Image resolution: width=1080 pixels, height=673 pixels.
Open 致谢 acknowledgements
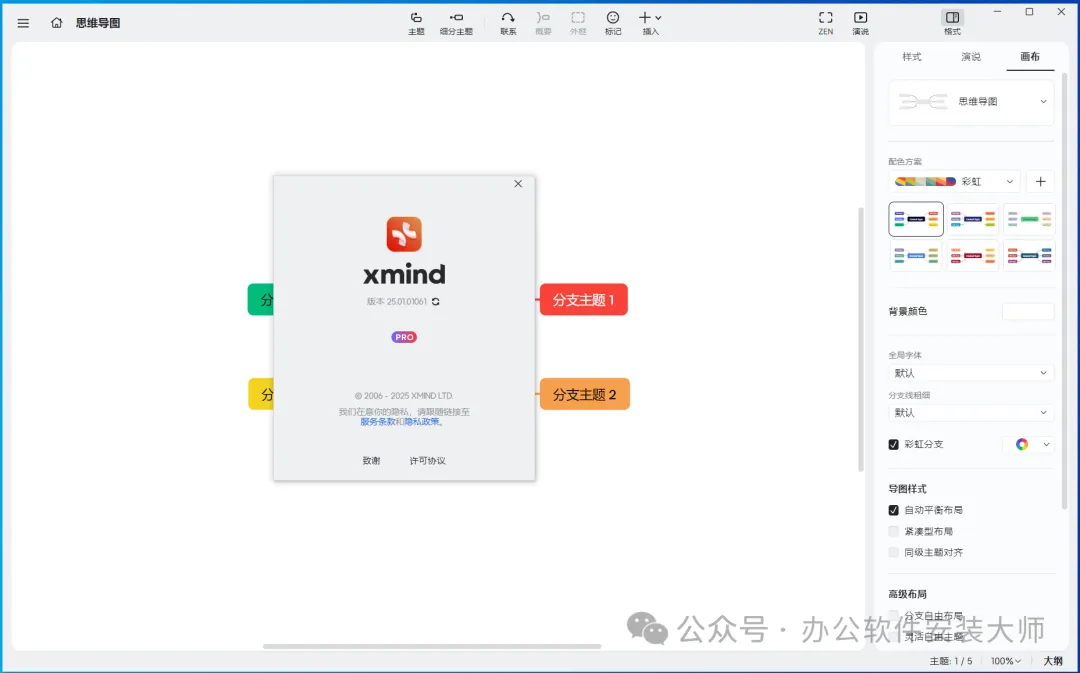click(x=371, y=461)
